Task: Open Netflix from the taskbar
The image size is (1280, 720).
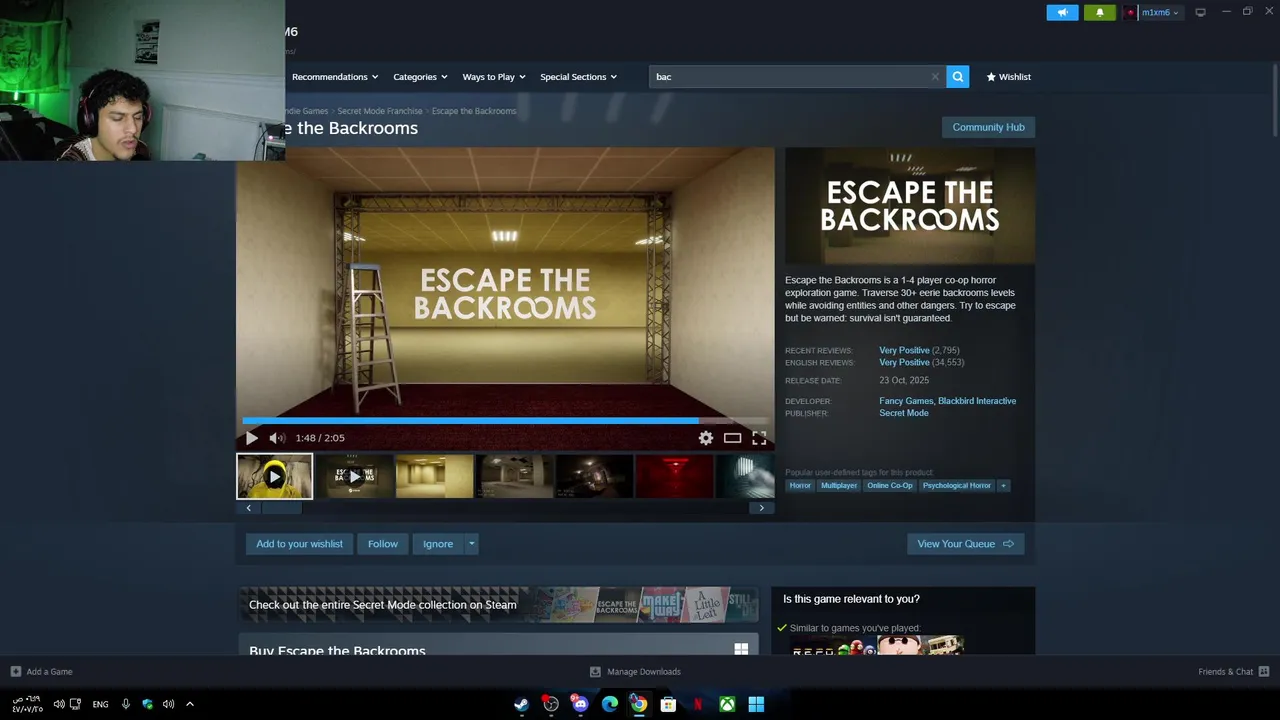Action: 697,704
